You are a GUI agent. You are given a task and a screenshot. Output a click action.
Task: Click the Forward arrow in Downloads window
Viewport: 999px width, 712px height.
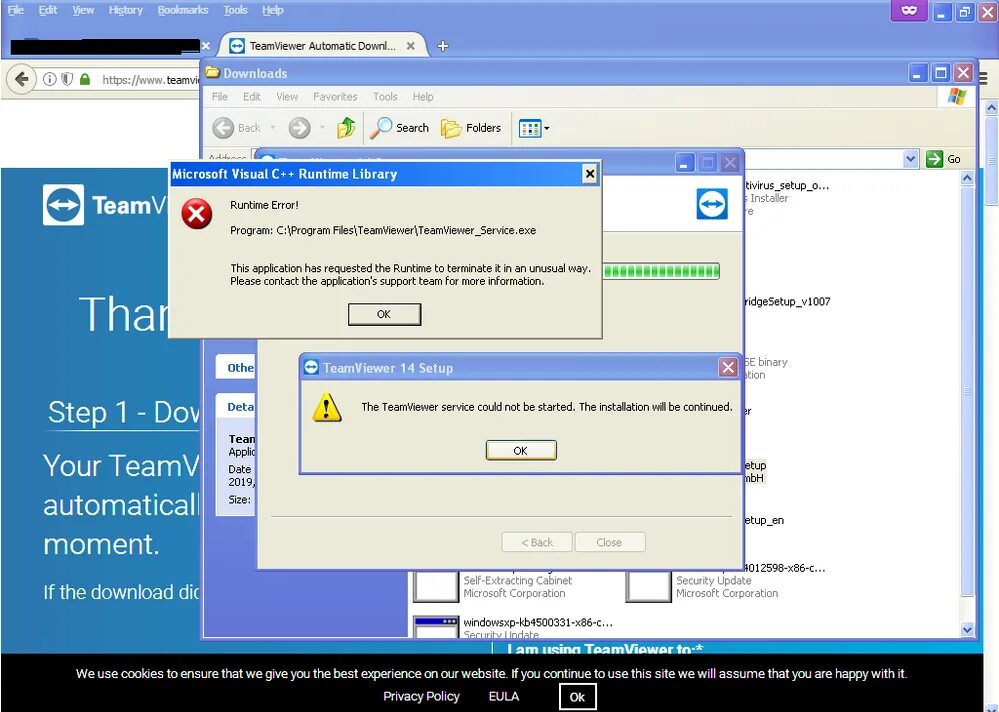tap(299, 128)
